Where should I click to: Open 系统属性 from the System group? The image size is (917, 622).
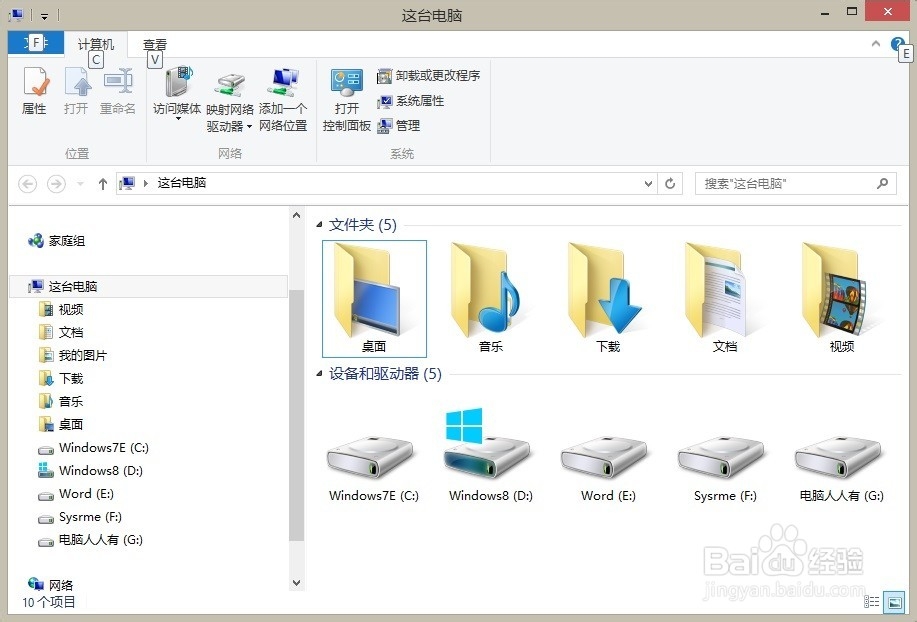pos(414,101)
